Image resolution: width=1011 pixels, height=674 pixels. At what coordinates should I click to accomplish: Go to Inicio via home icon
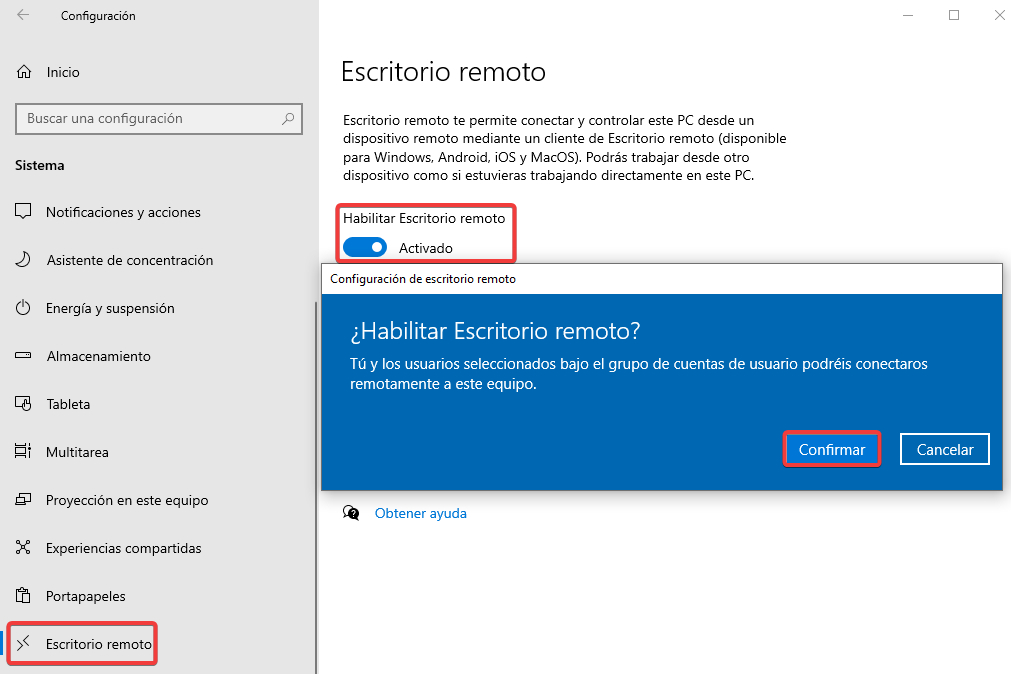(x=24, y=72)
